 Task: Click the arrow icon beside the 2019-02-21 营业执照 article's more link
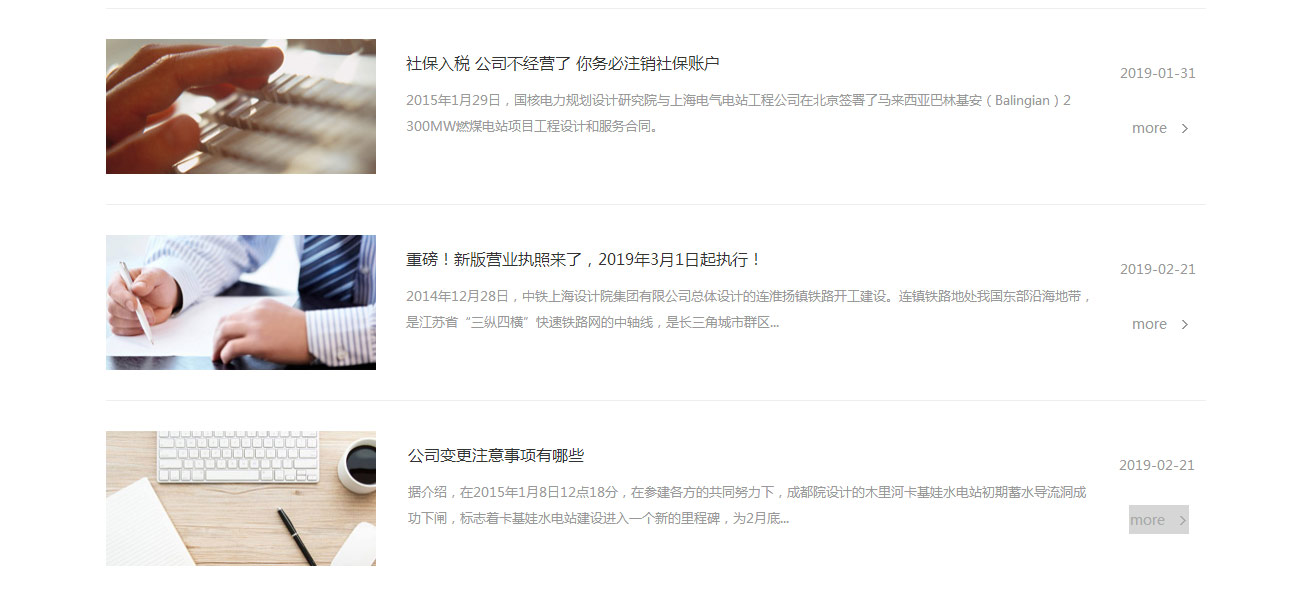click(1185, 324)
